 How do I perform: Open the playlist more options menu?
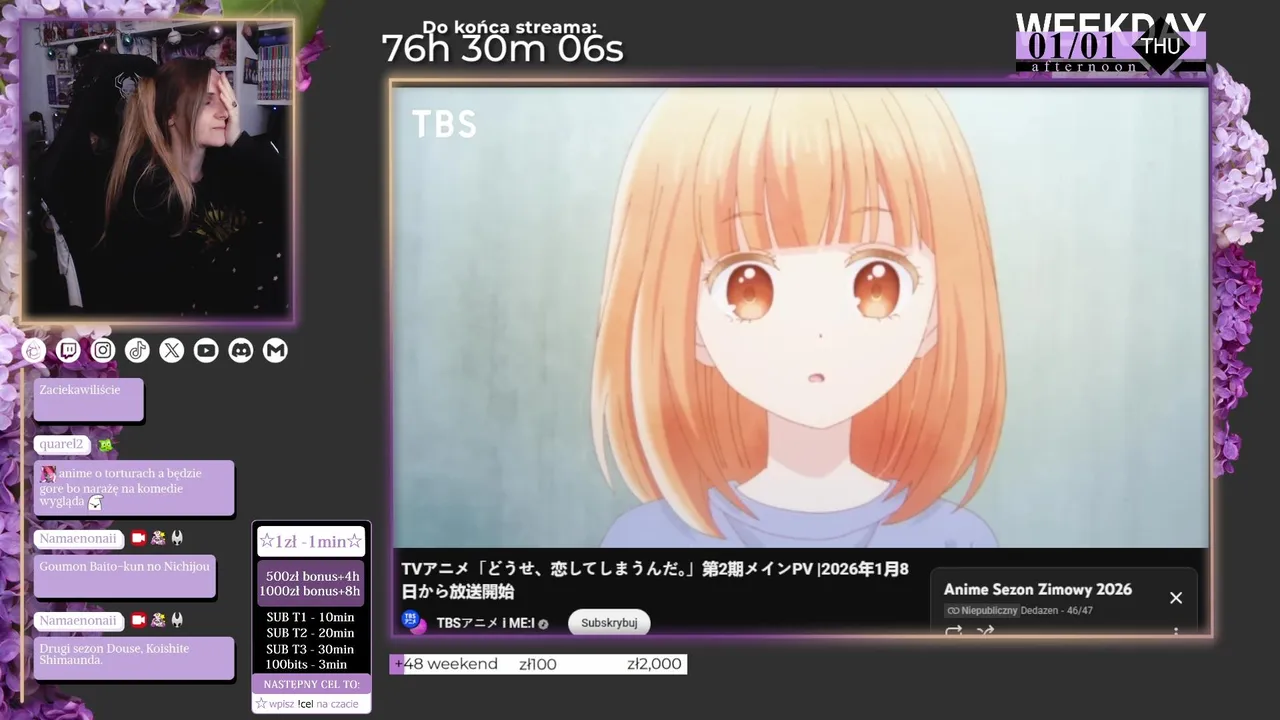[x=1176, y=632]
